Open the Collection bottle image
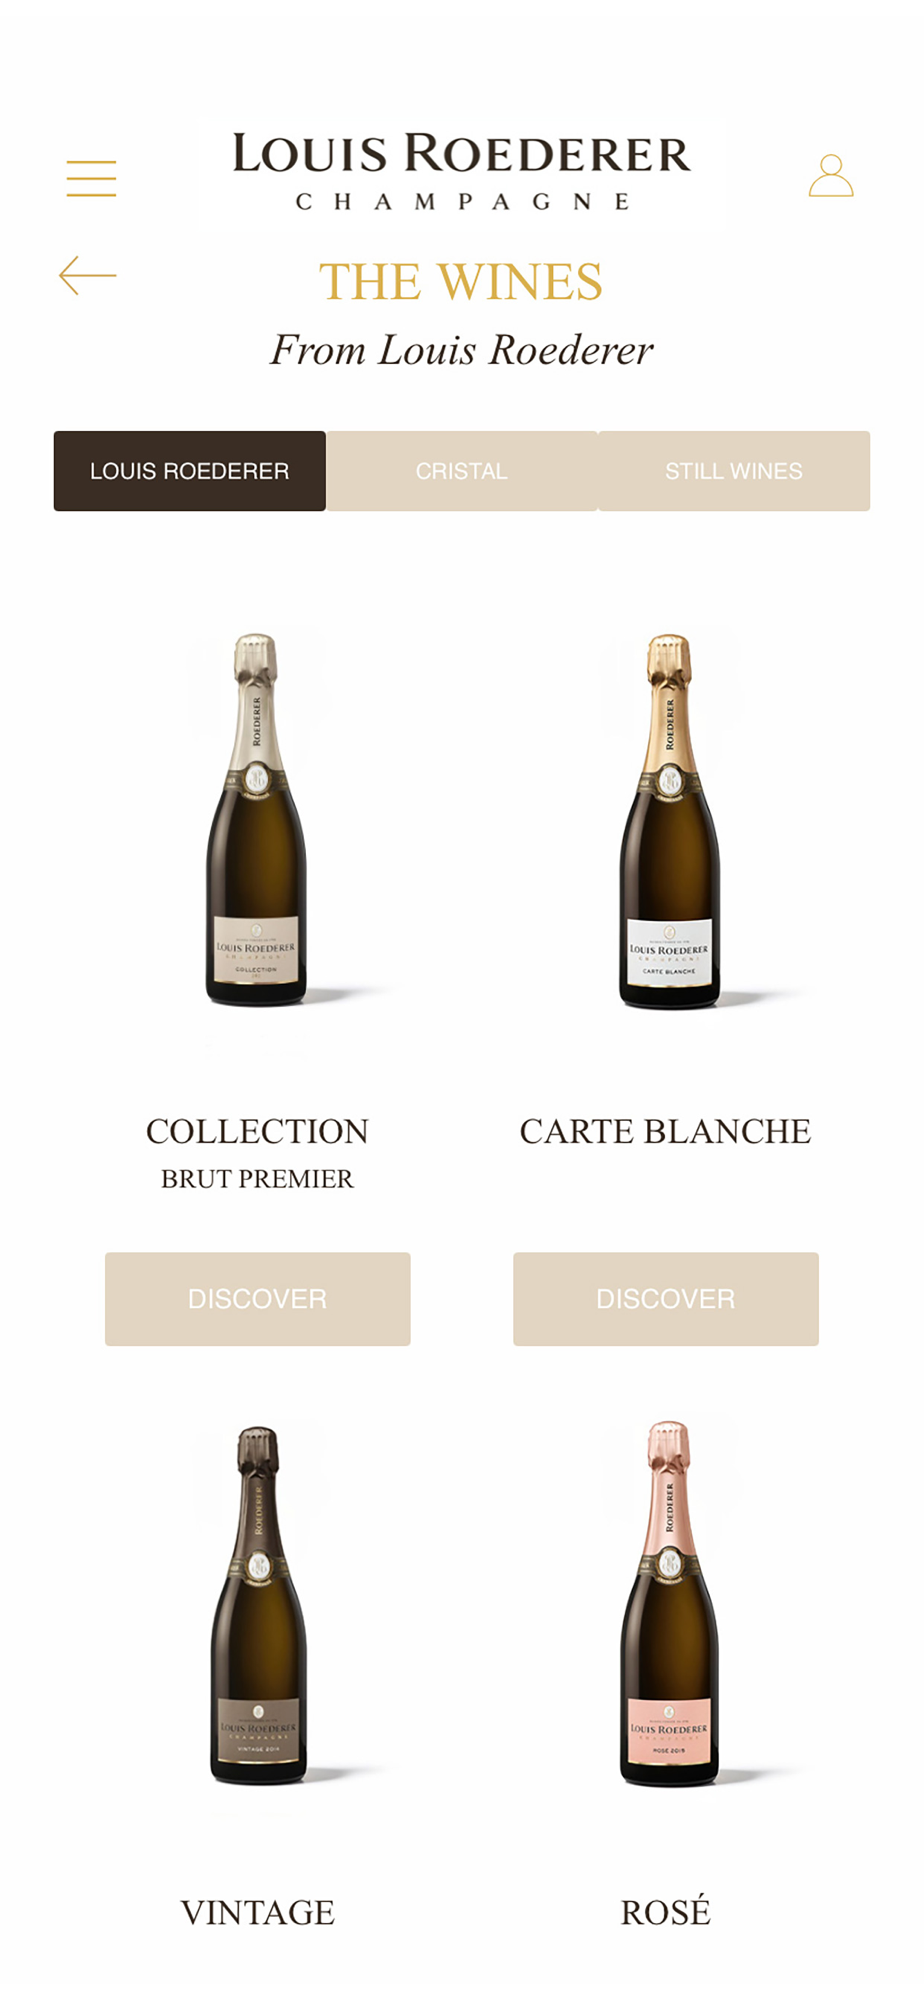924x2000 pixels. click(257, 819)
